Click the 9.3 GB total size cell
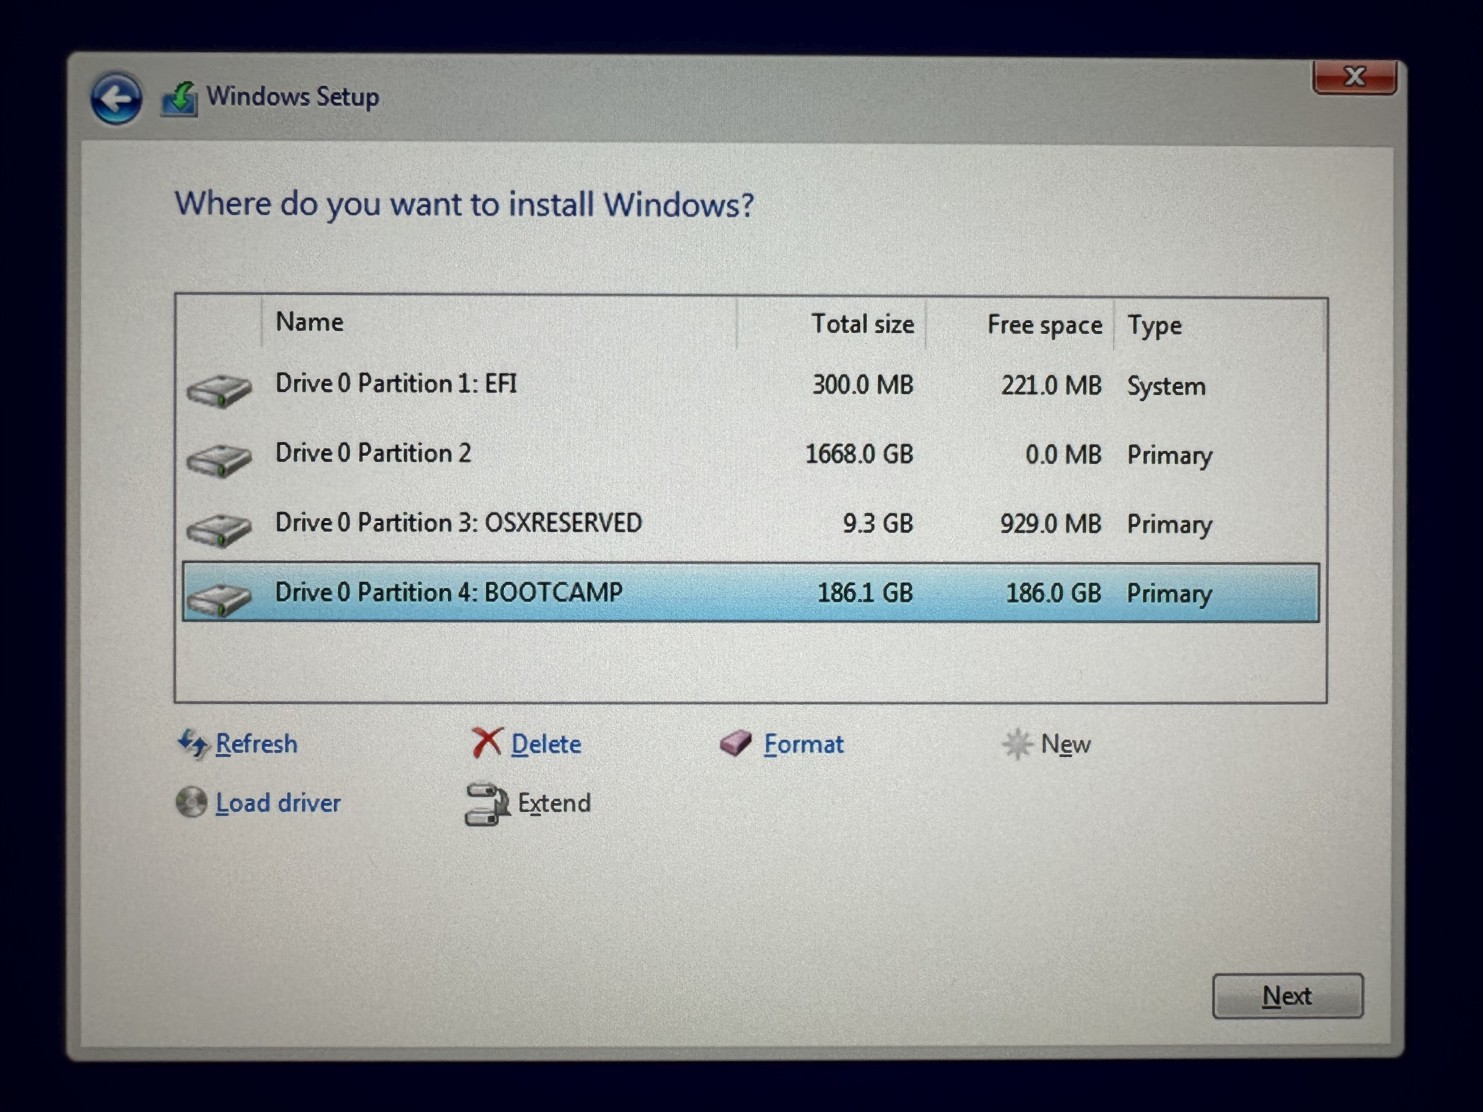Viewport: 1483px width, 1112px height. point(878,524)
